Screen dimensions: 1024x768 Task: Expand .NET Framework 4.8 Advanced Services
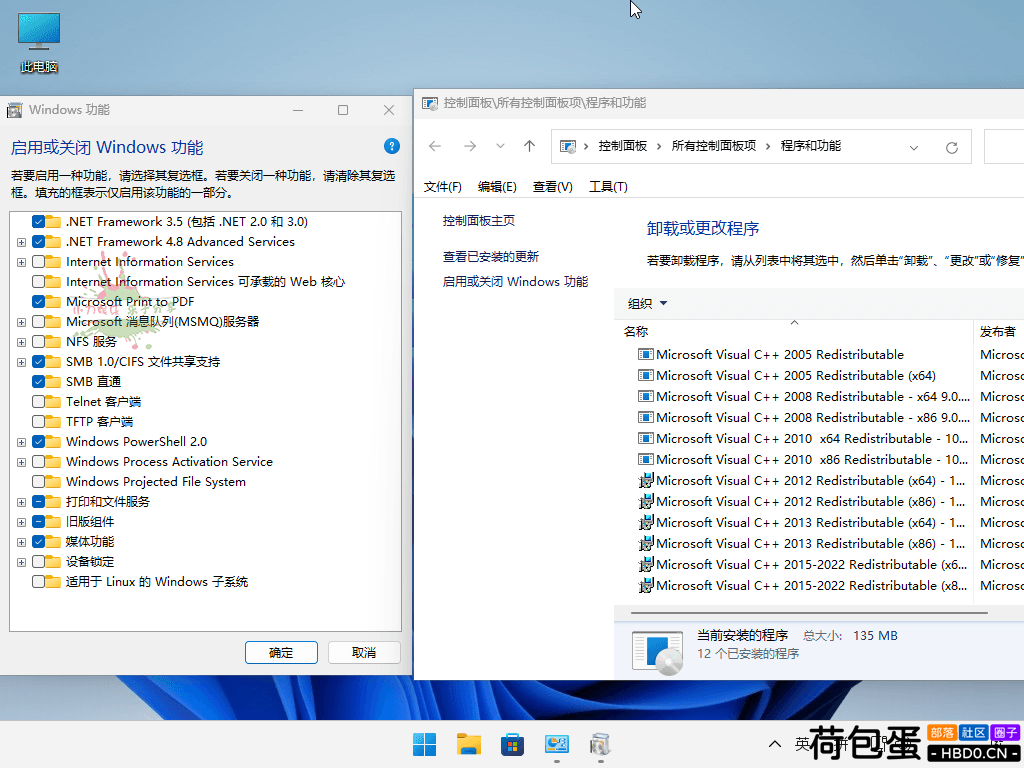click(x=22, y=242)
